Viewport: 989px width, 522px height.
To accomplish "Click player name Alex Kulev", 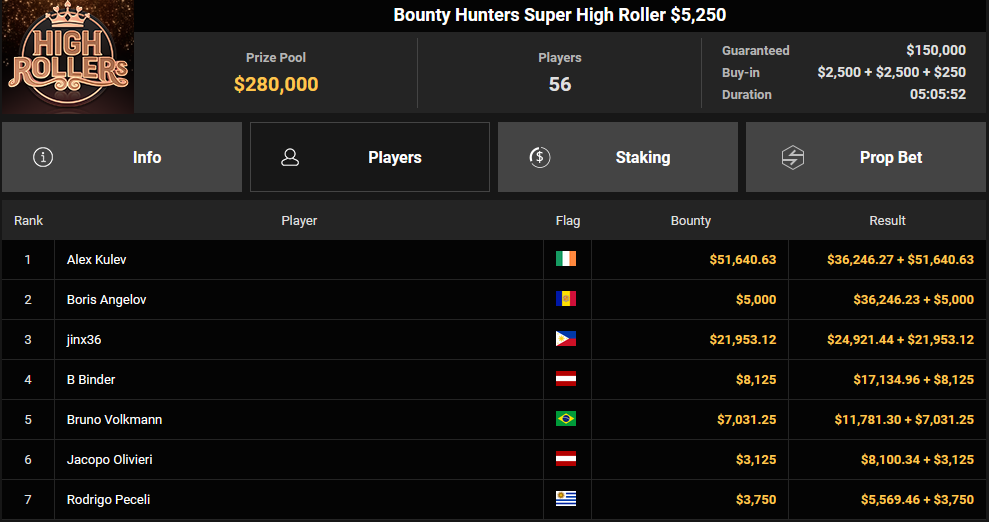I will (97, 260).
